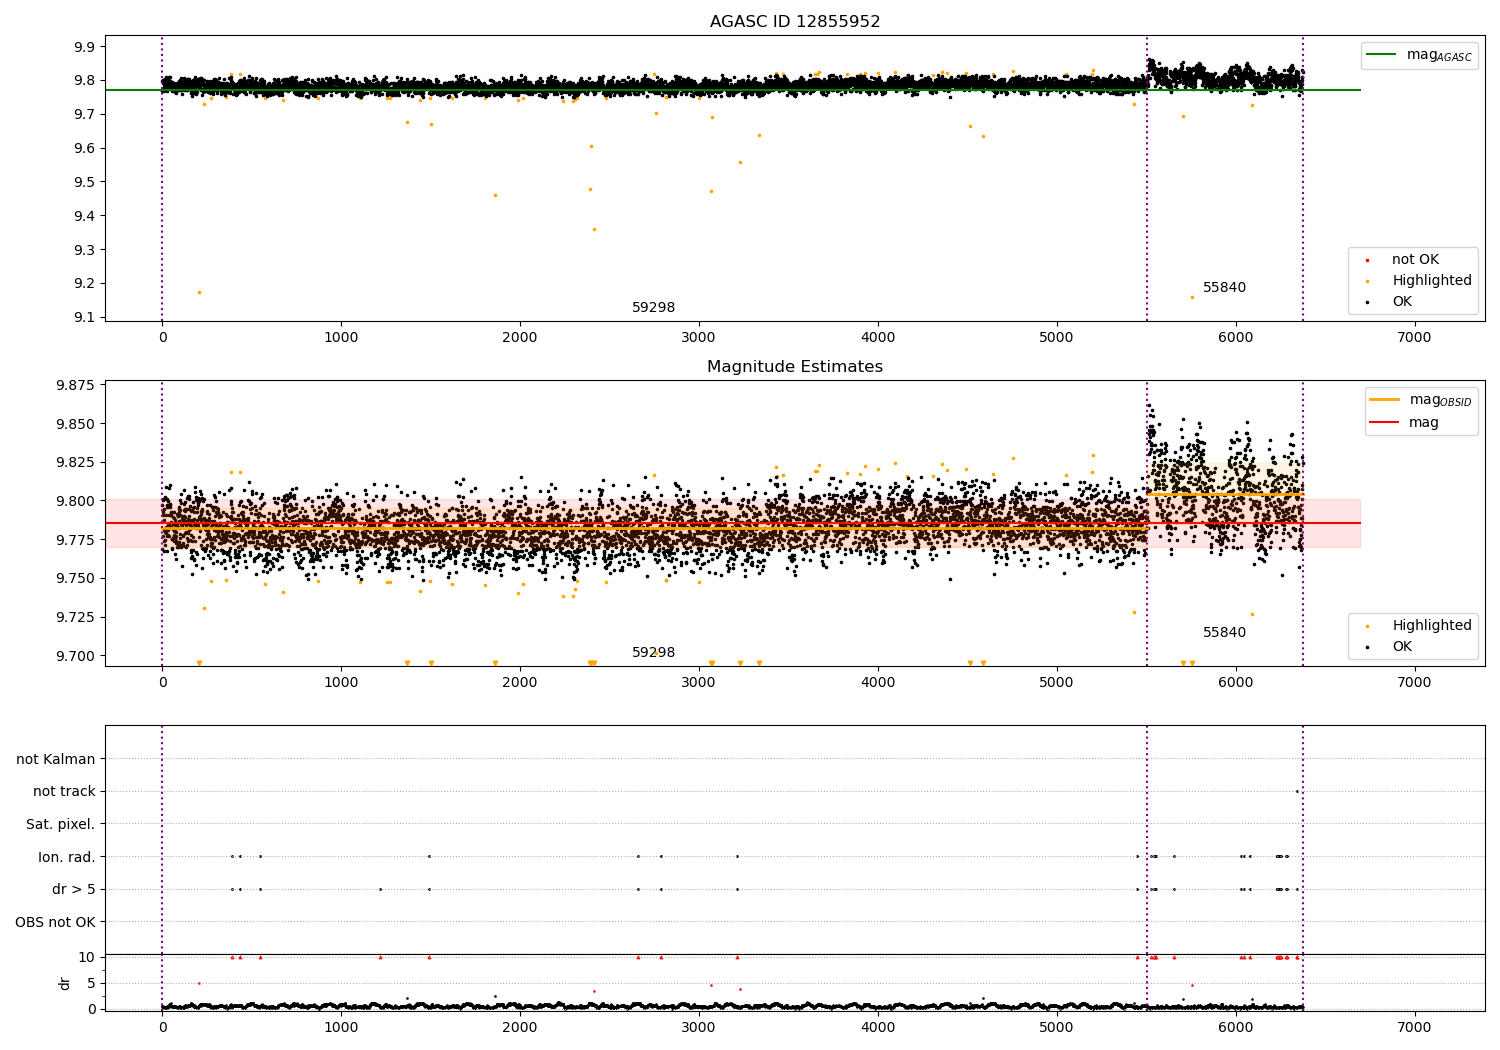Click the 7000 x-tick under the dr plot

tap(1414, 1027)
